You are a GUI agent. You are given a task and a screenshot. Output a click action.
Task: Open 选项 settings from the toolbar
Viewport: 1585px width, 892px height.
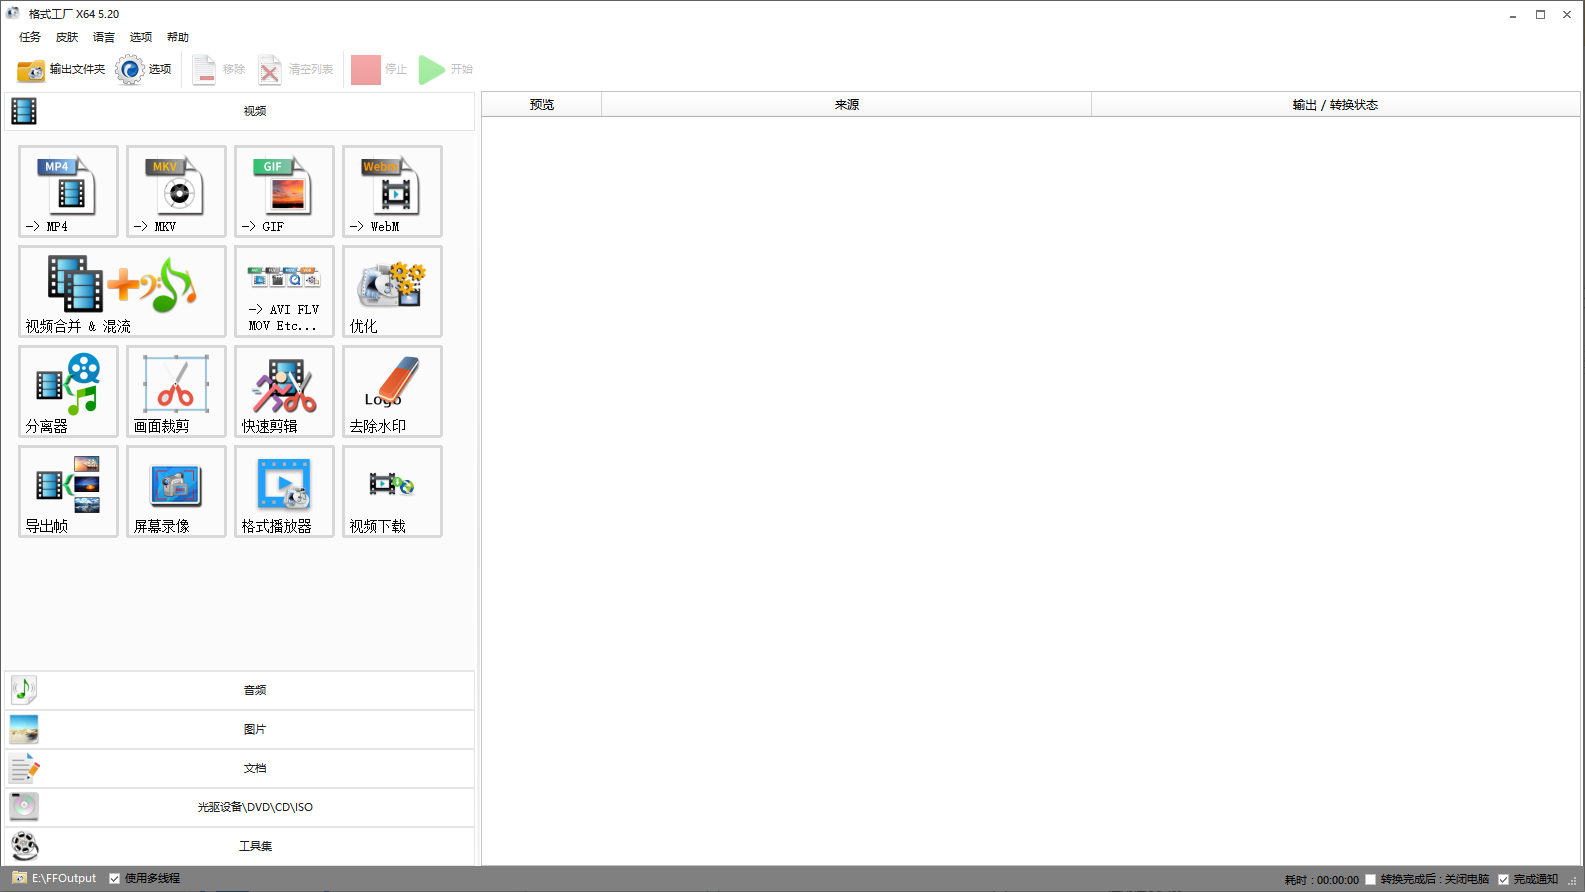[143, 69]
